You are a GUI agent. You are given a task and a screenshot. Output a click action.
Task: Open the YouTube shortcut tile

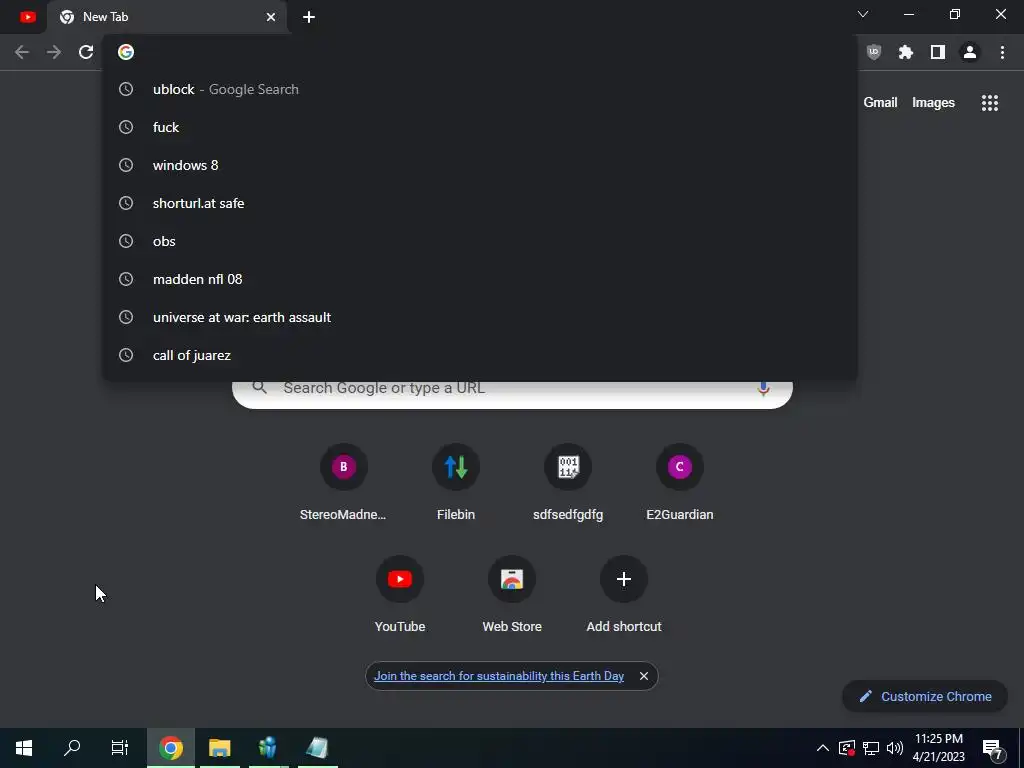pos(400,595)
